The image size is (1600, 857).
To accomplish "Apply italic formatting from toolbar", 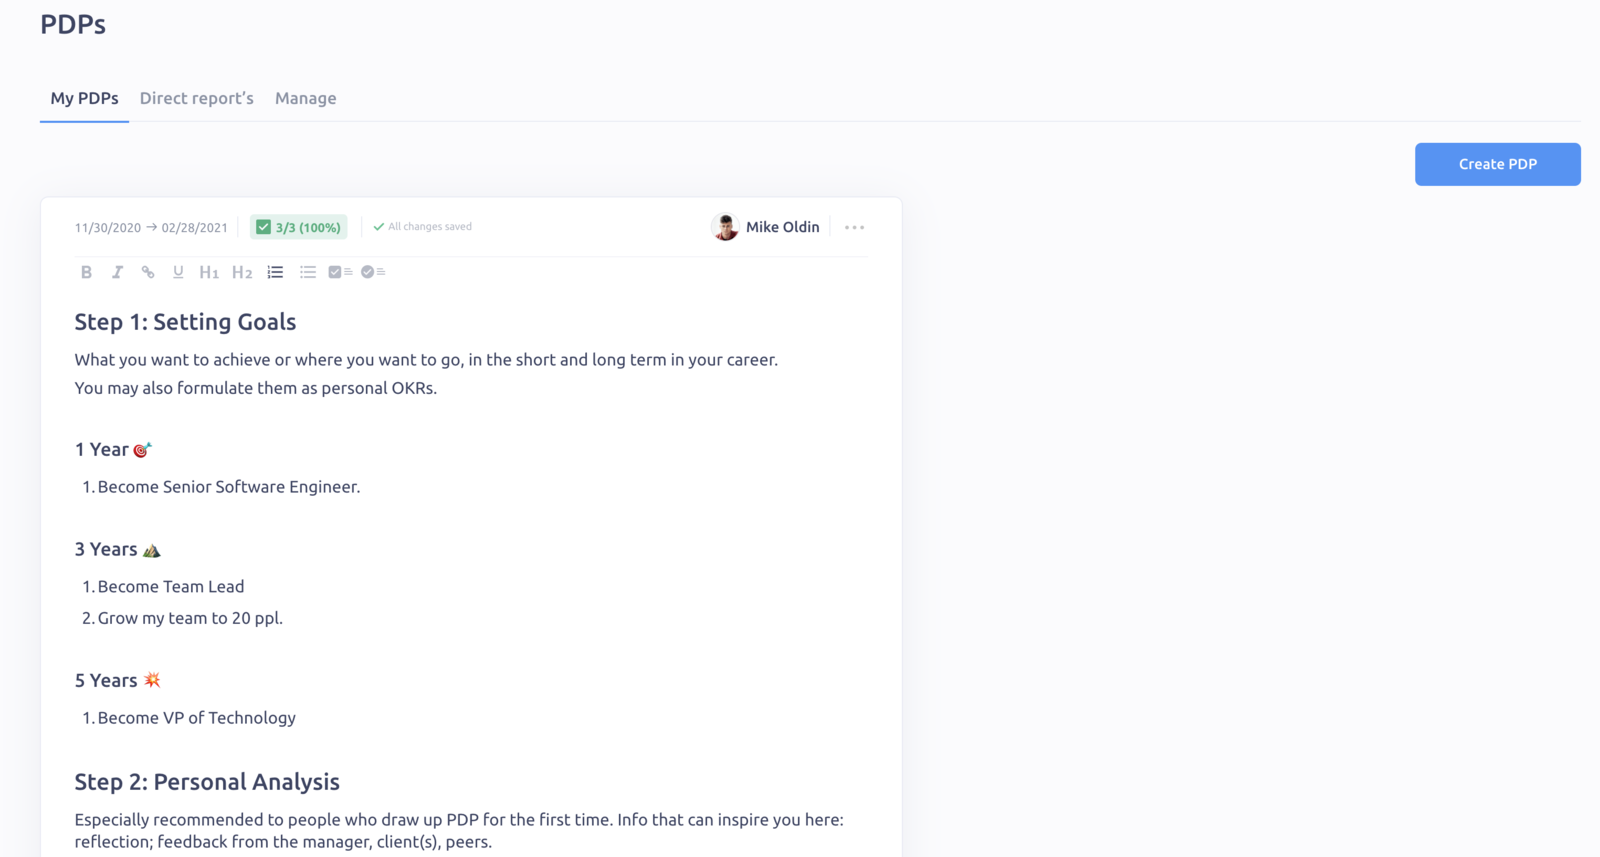I will coord(117,272).
